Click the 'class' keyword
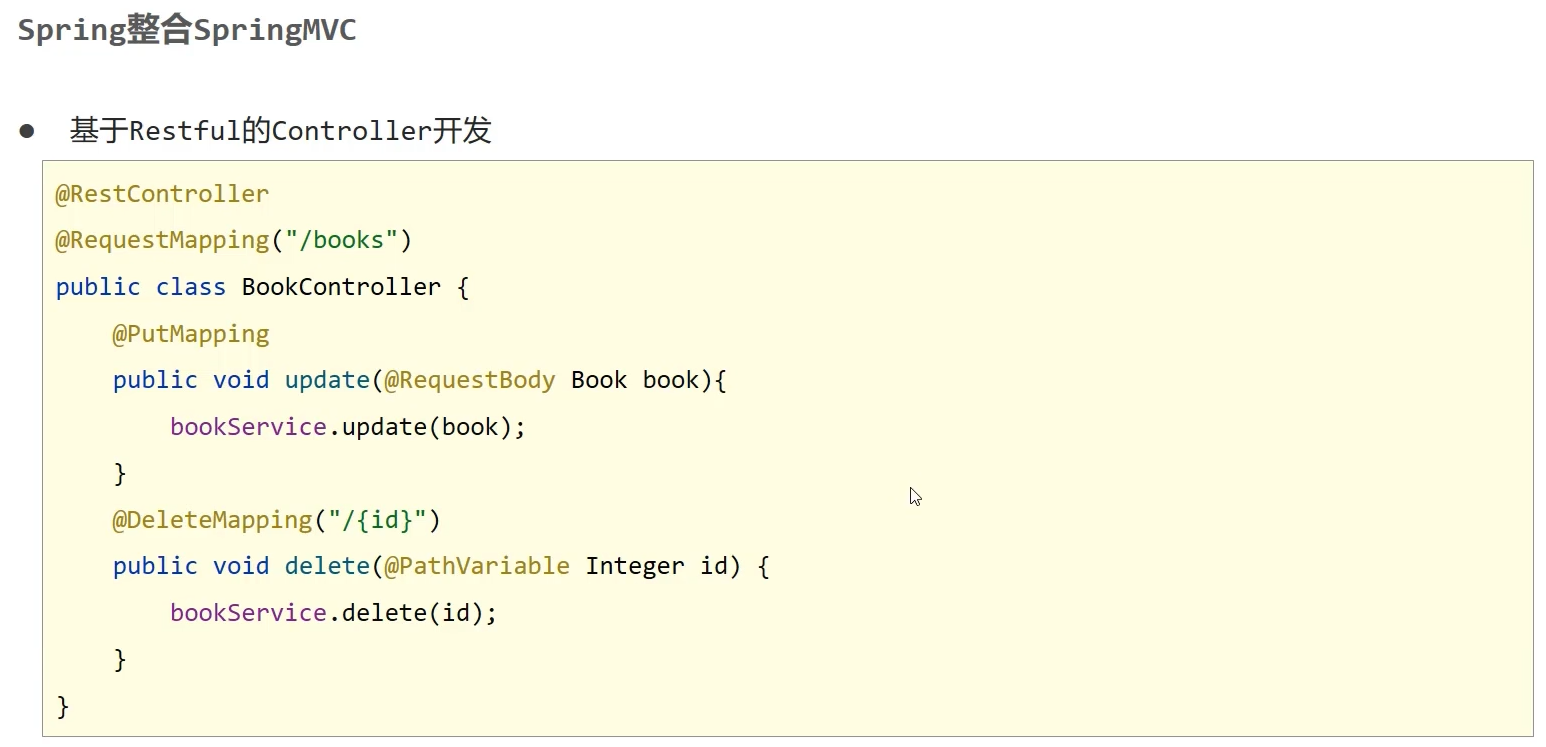Viewport: 1546px width, 747px height. 191,287
